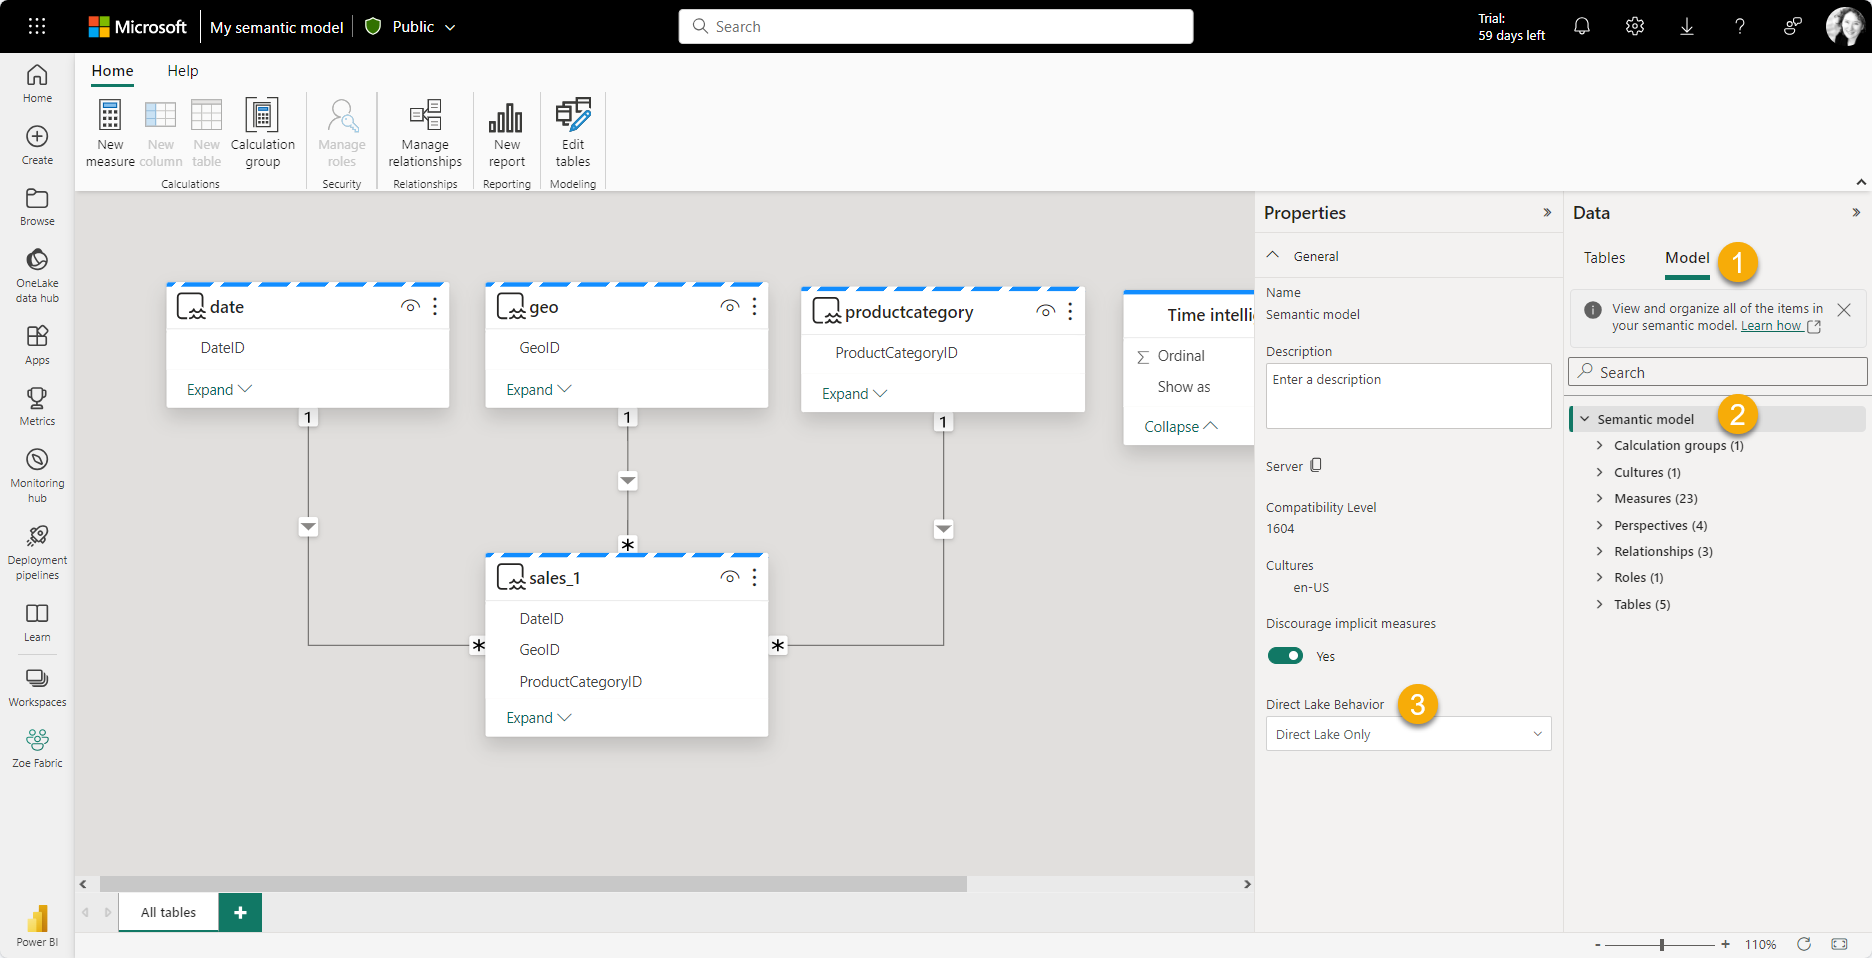Viewport: 1872px width, 958px height.
Task: Open Deployment pipelines in sidebar
Action: click(x=37, y=553)
